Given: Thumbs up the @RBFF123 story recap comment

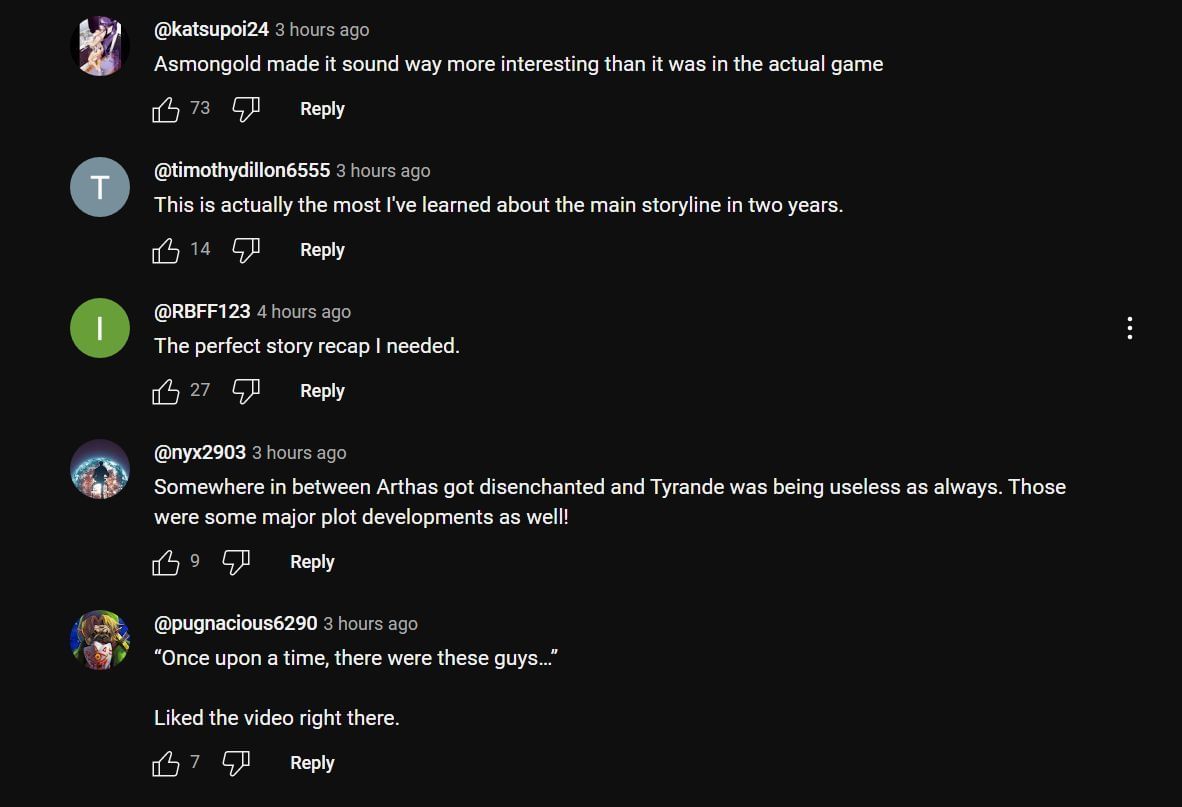Looking at the screenshot, I should click(x=166, y=392).
